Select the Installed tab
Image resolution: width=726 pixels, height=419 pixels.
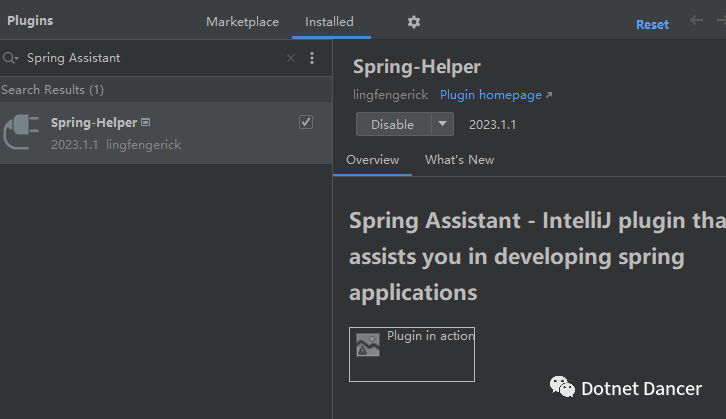point(329,22)
